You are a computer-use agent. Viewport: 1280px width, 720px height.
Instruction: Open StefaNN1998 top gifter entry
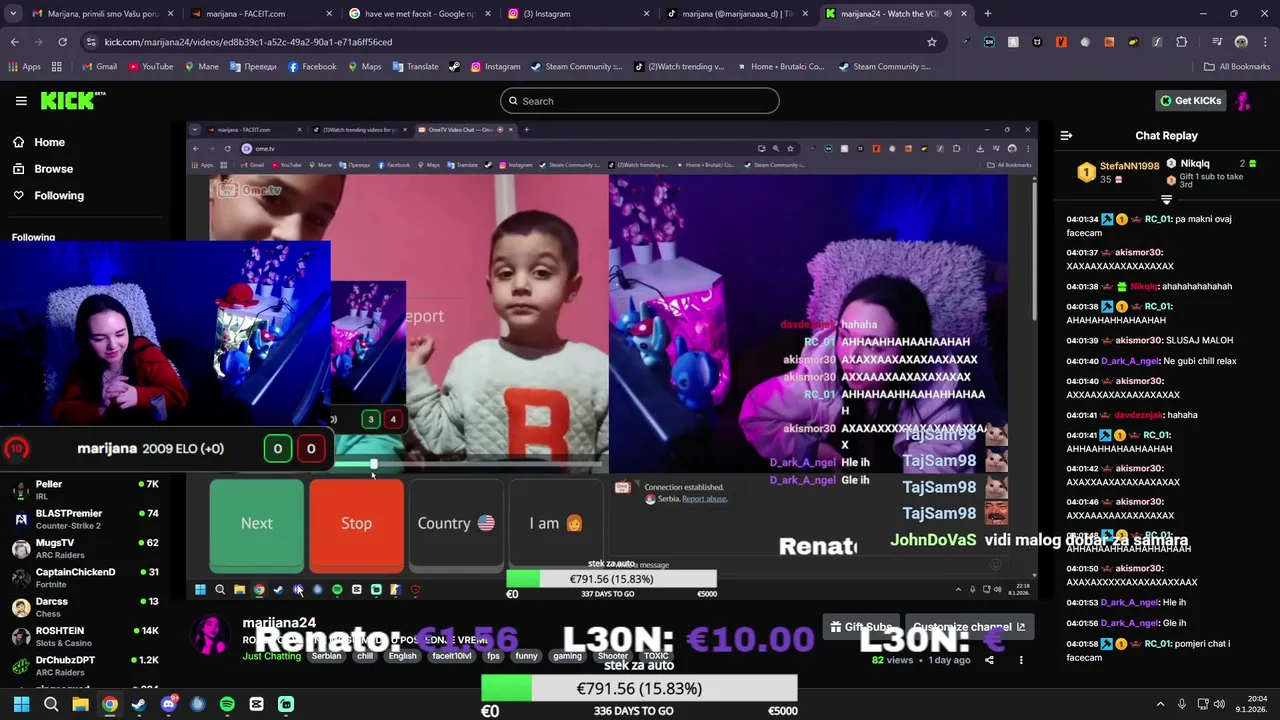(1118, 172)
